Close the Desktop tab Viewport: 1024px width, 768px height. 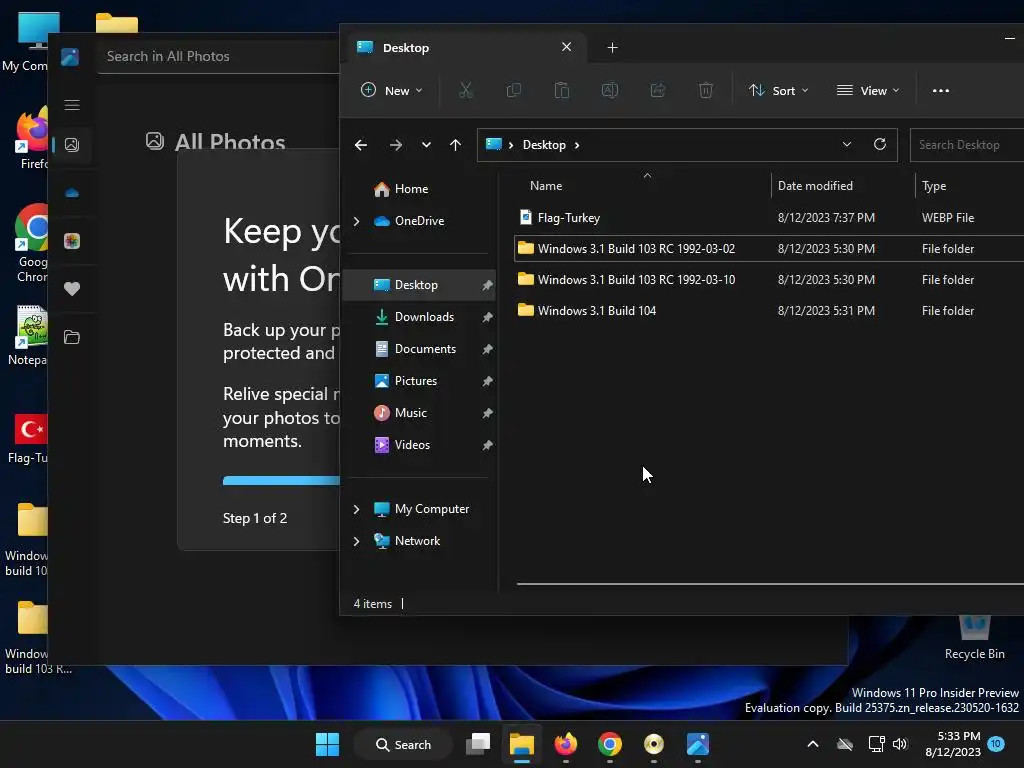point(566,47)
